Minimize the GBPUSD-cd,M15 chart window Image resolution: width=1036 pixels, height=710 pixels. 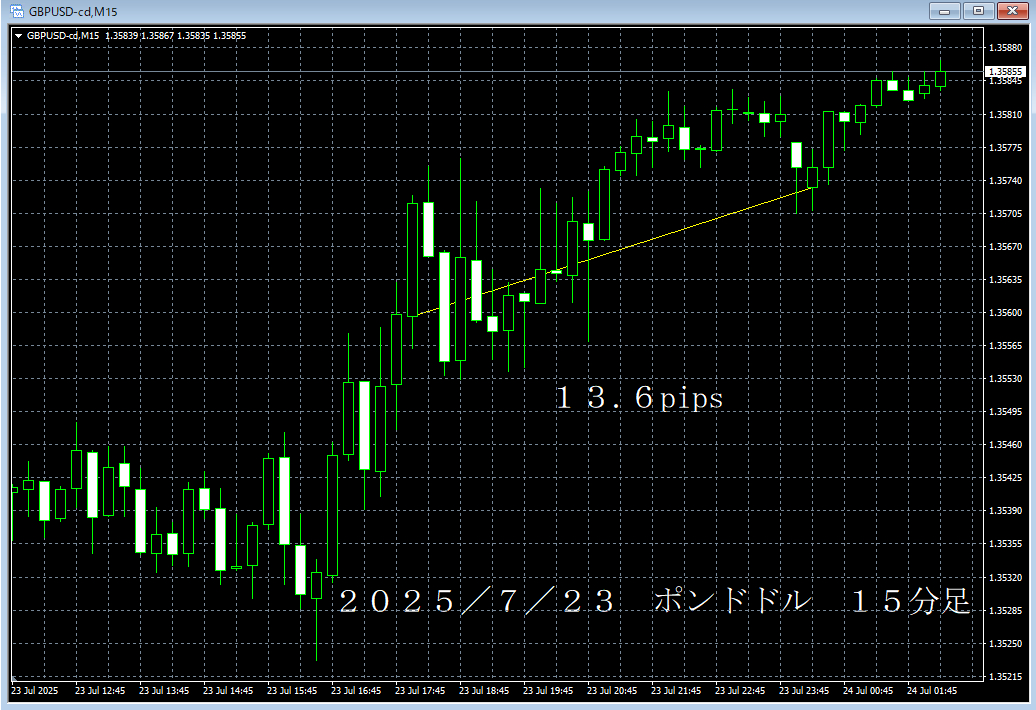click(x=944, y=11)
